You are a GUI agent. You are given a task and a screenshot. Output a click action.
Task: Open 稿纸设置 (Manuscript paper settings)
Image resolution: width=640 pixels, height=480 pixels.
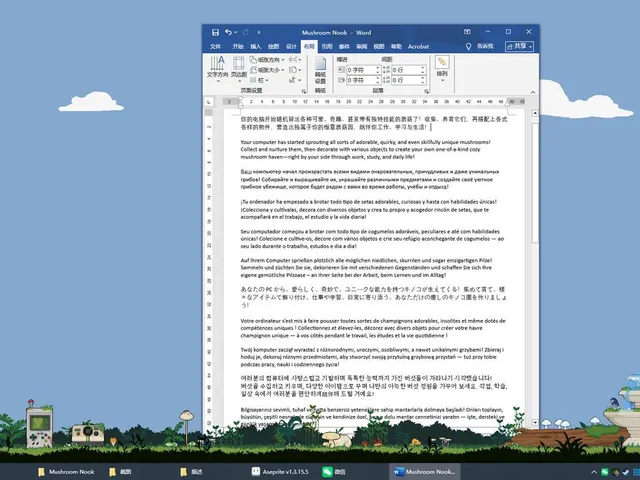(320, 70)
